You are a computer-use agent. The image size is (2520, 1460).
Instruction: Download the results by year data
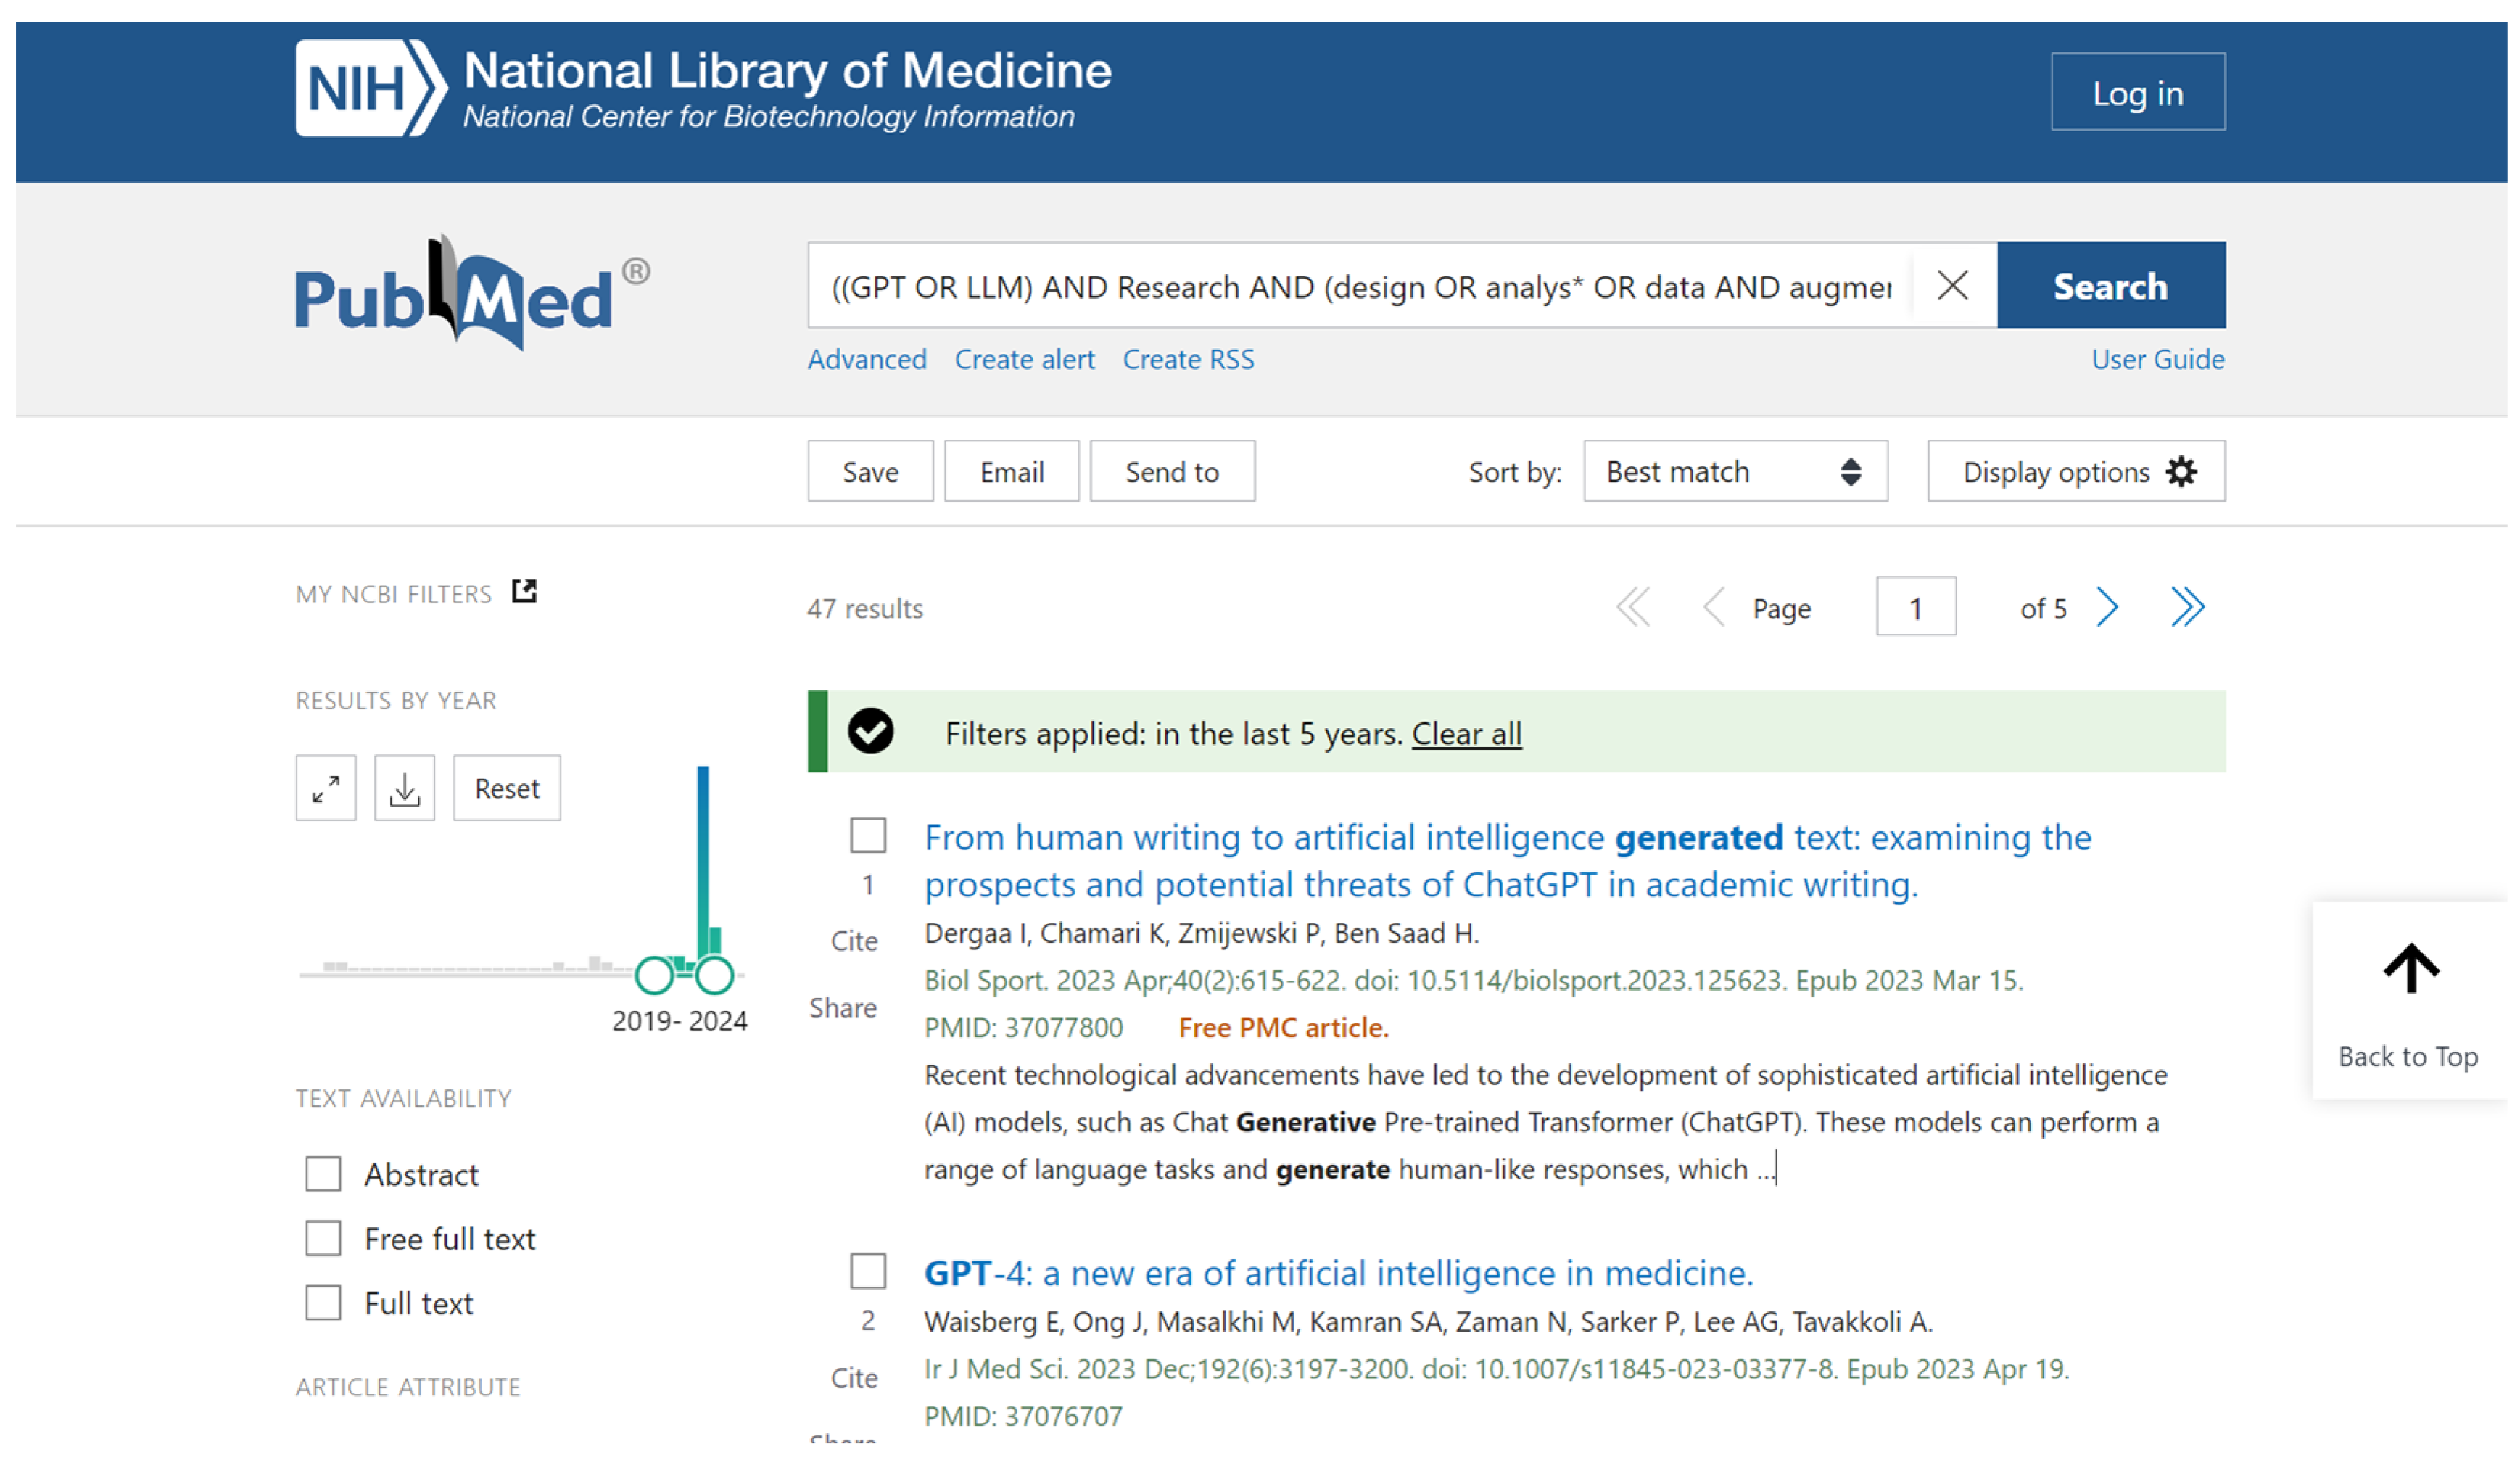click(x=404, y=789)
